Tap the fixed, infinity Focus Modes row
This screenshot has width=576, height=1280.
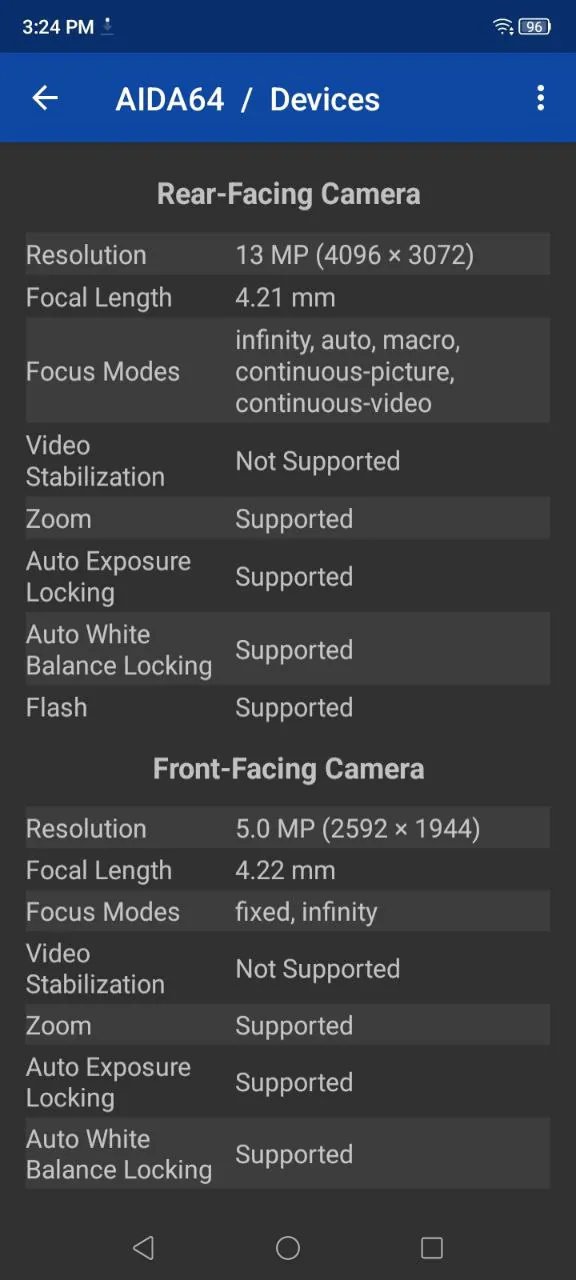[288, 911]
